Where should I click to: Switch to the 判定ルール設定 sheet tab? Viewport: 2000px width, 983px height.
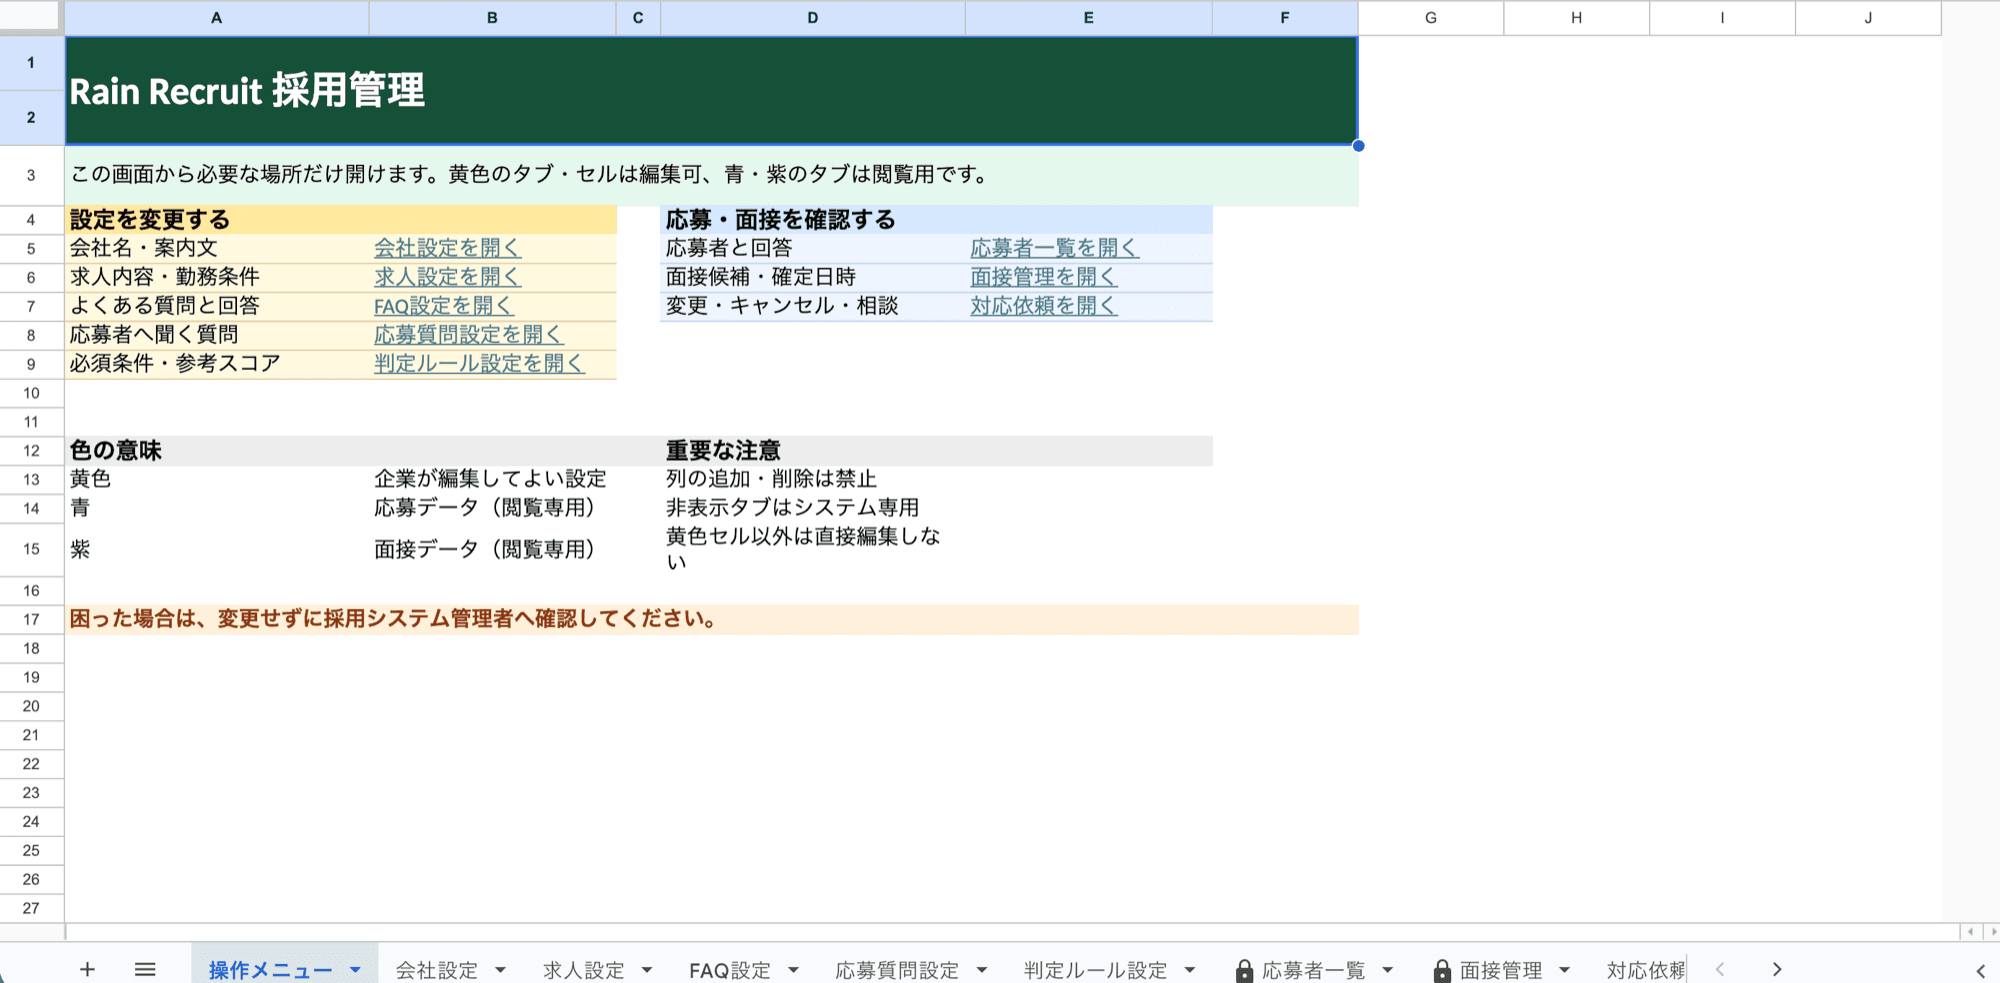coord(1095,970)
